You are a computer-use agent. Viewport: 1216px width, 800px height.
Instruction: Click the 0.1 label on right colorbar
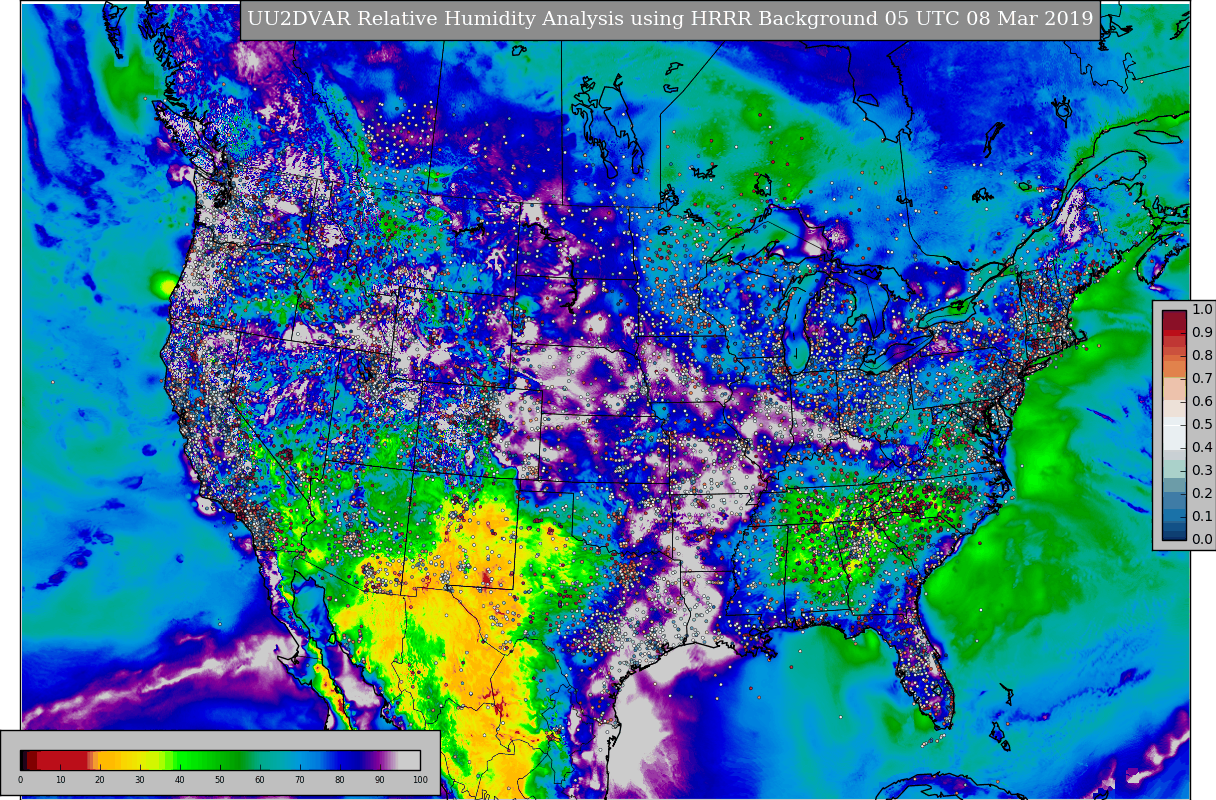tap(1202, 516)
